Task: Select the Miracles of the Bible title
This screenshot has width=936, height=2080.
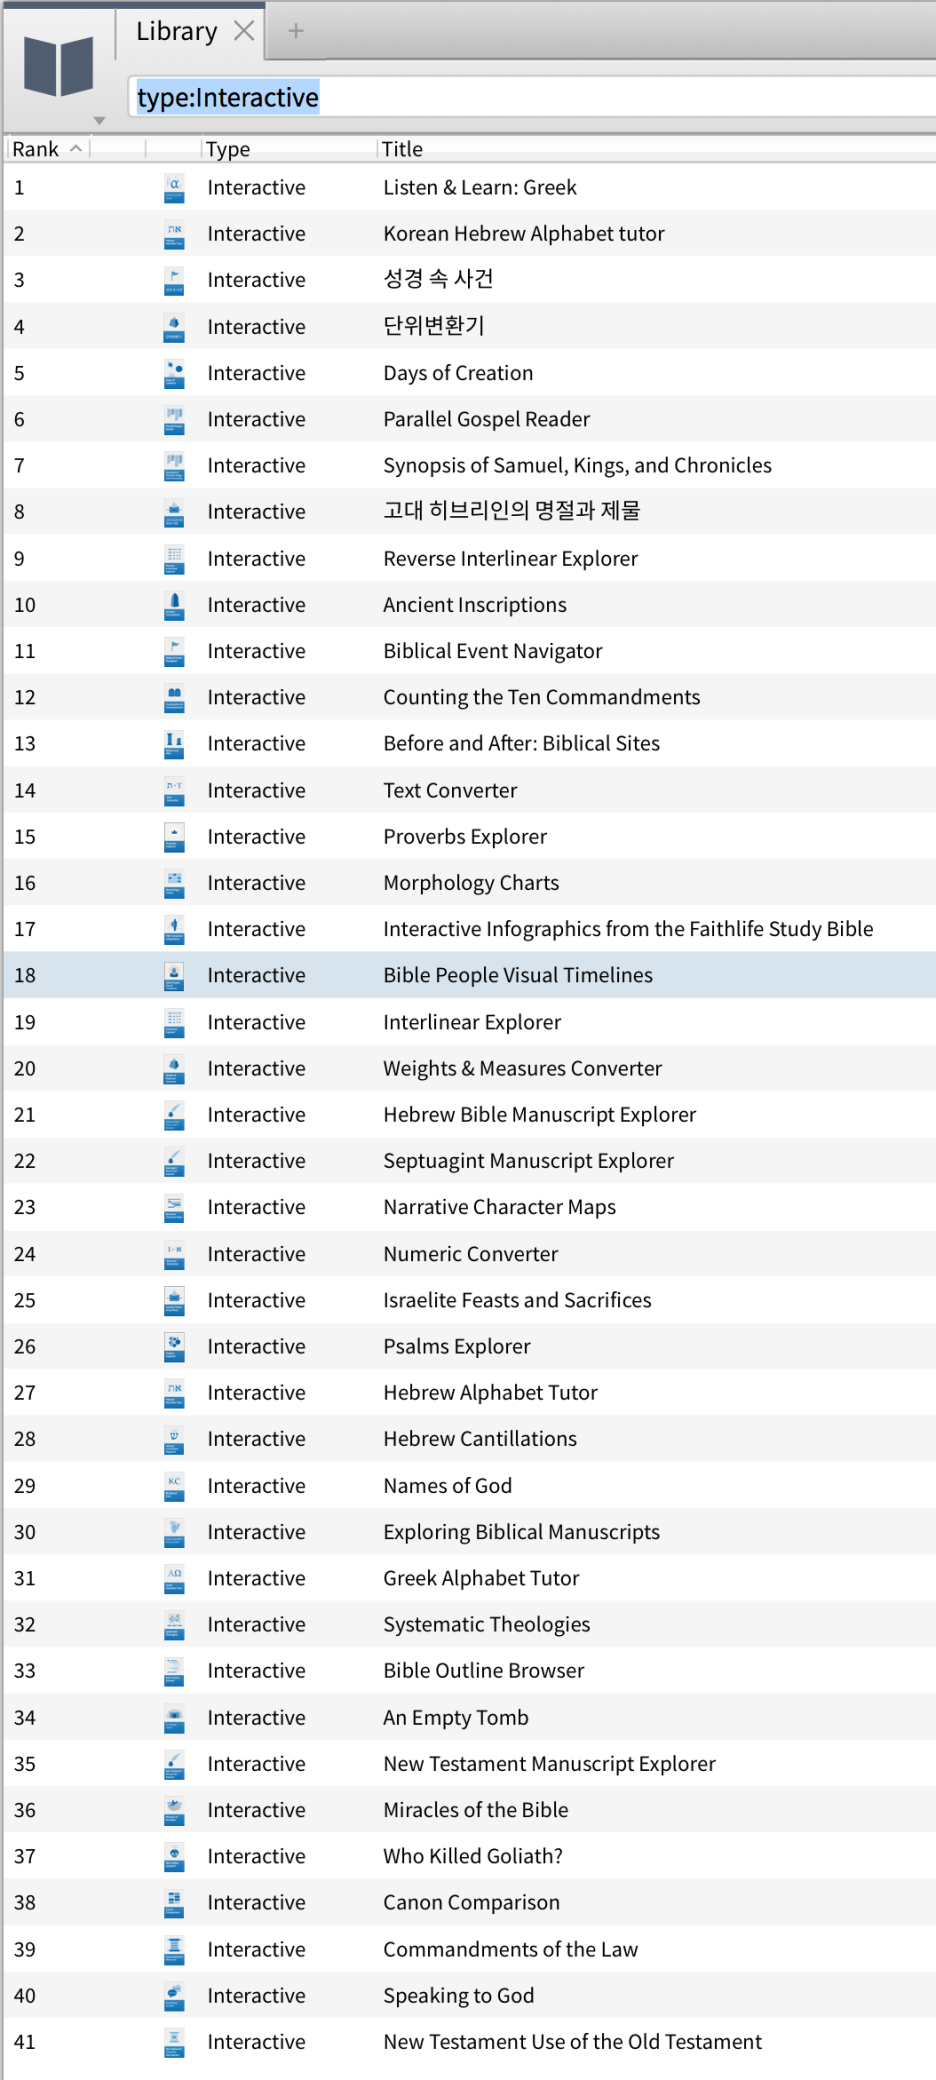Action: pyautogui.click(x=476, y=1809)
